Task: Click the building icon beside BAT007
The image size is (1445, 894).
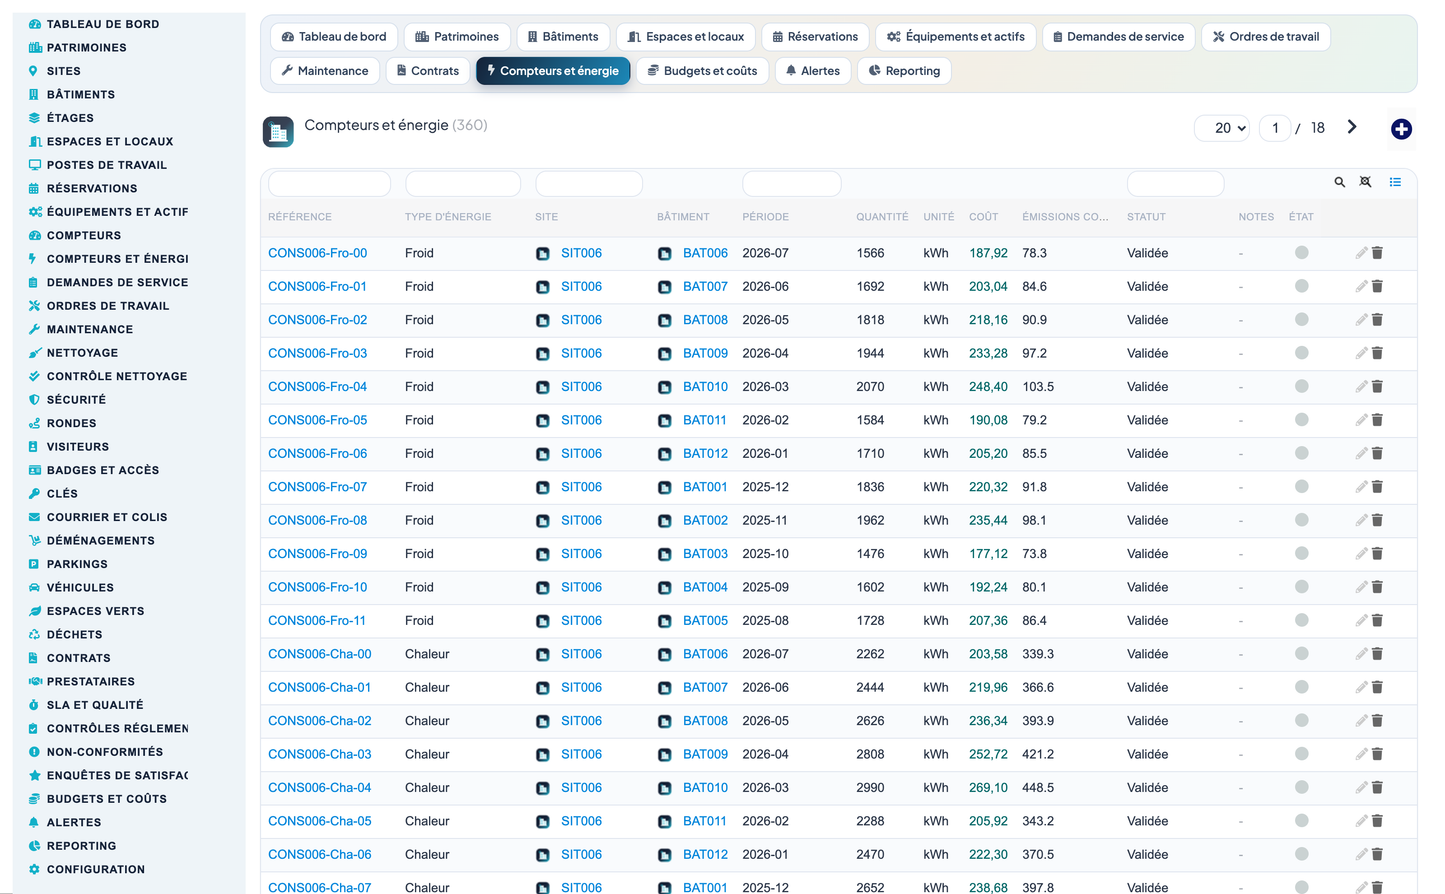Action: [x=664, y=287]
